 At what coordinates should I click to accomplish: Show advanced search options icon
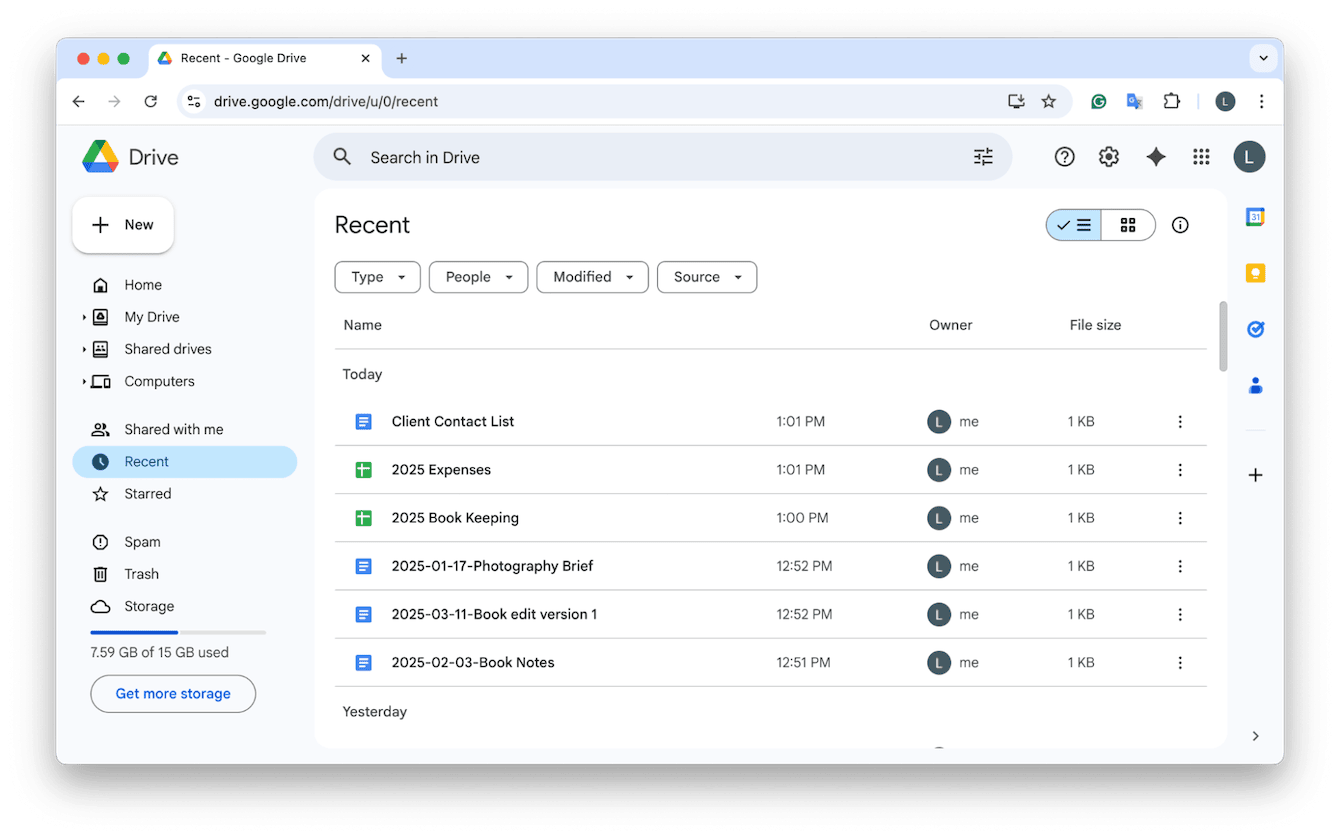coord(983,157)
